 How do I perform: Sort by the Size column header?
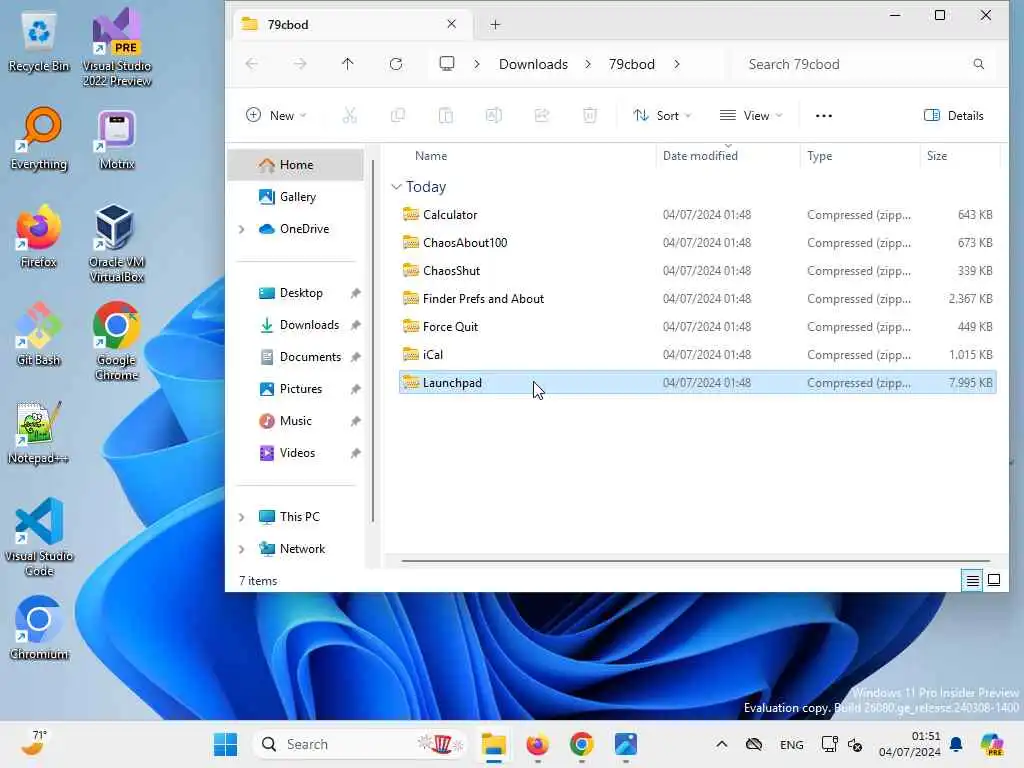pos(936,156)
